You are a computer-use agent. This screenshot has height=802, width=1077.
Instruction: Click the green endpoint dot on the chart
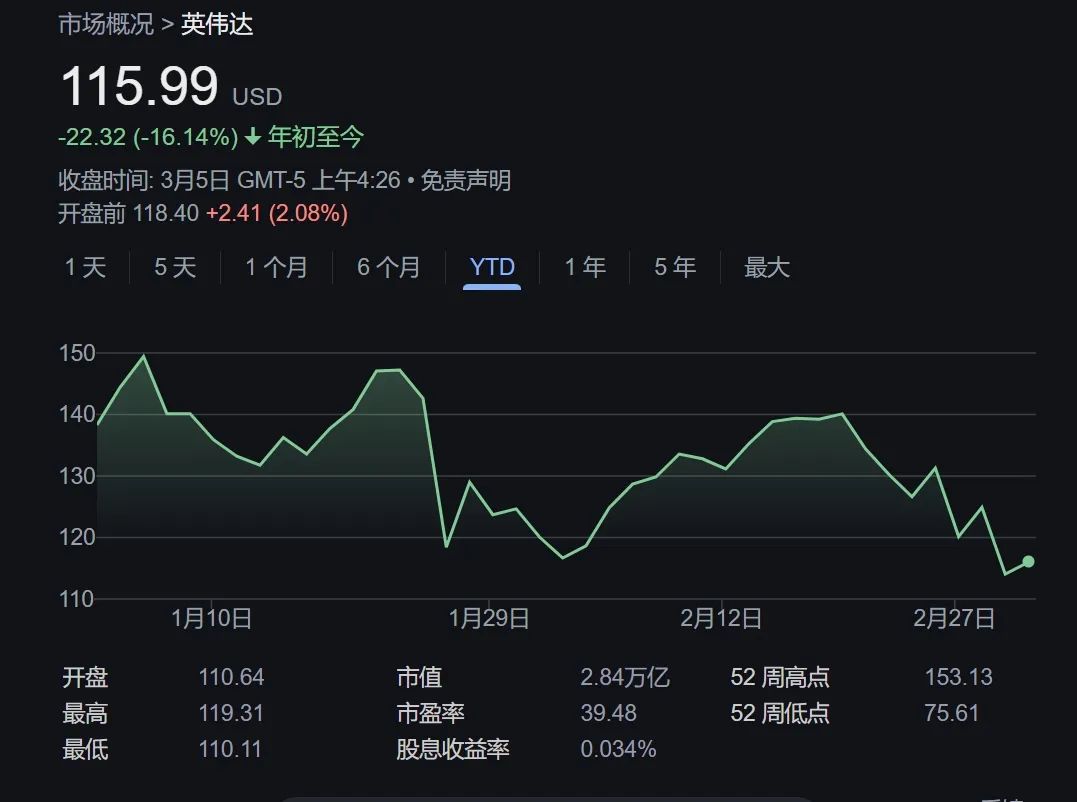[1028, 563]
